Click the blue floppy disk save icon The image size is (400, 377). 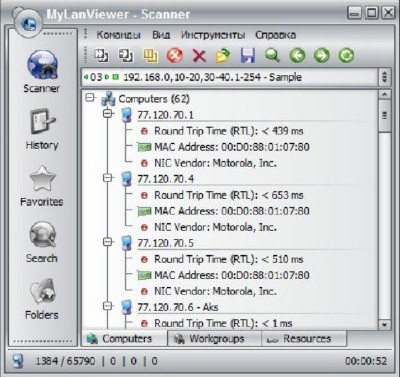248,55
